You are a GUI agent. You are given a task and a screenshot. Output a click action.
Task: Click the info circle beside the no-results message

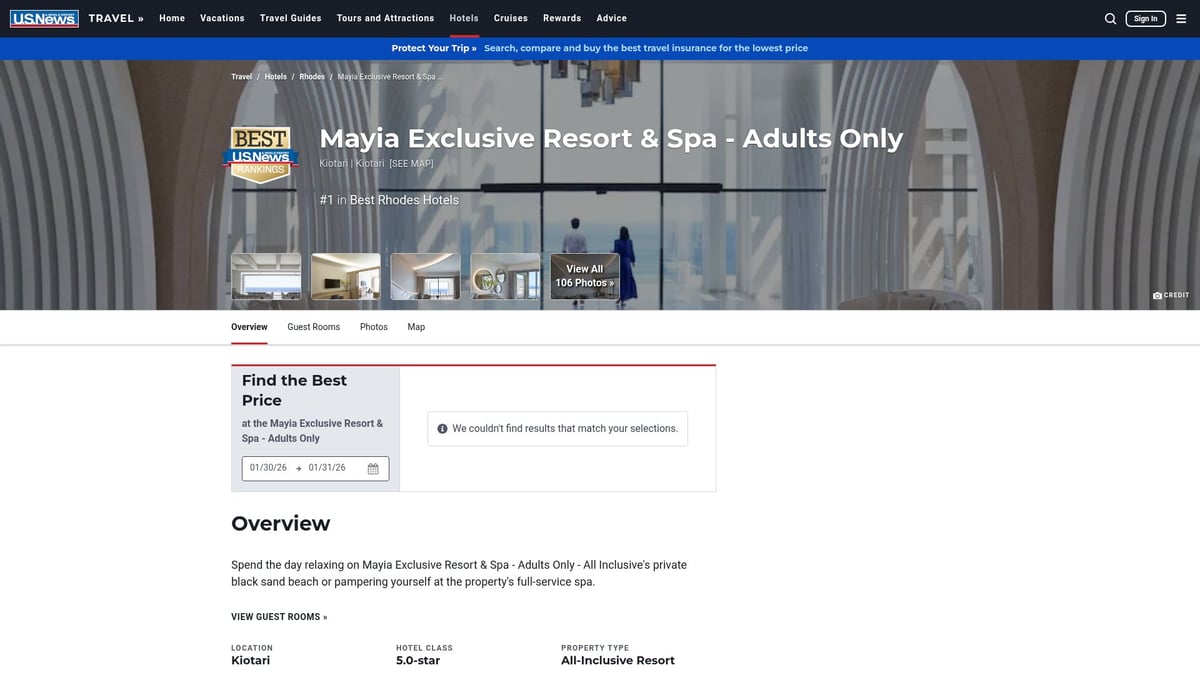pyautogui.click(x=441, y=428)
